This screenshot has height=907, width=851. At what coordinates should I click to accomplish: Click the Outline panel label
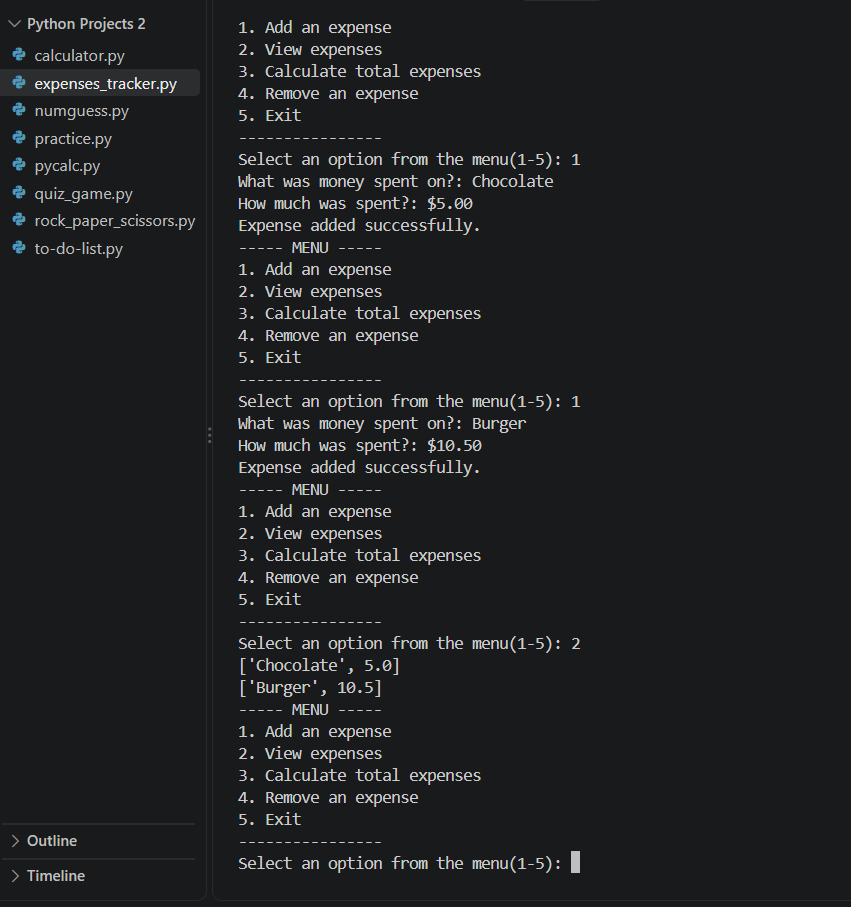(x=52, y=840)
